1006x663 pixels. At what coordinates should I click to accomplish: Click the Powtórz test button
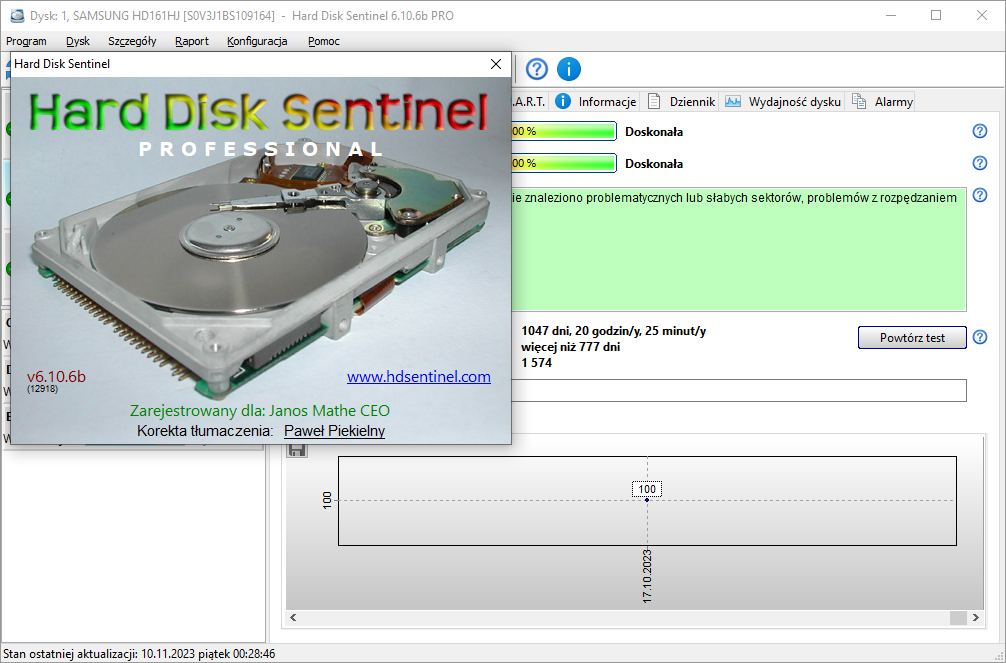click(x=912, y=338)
